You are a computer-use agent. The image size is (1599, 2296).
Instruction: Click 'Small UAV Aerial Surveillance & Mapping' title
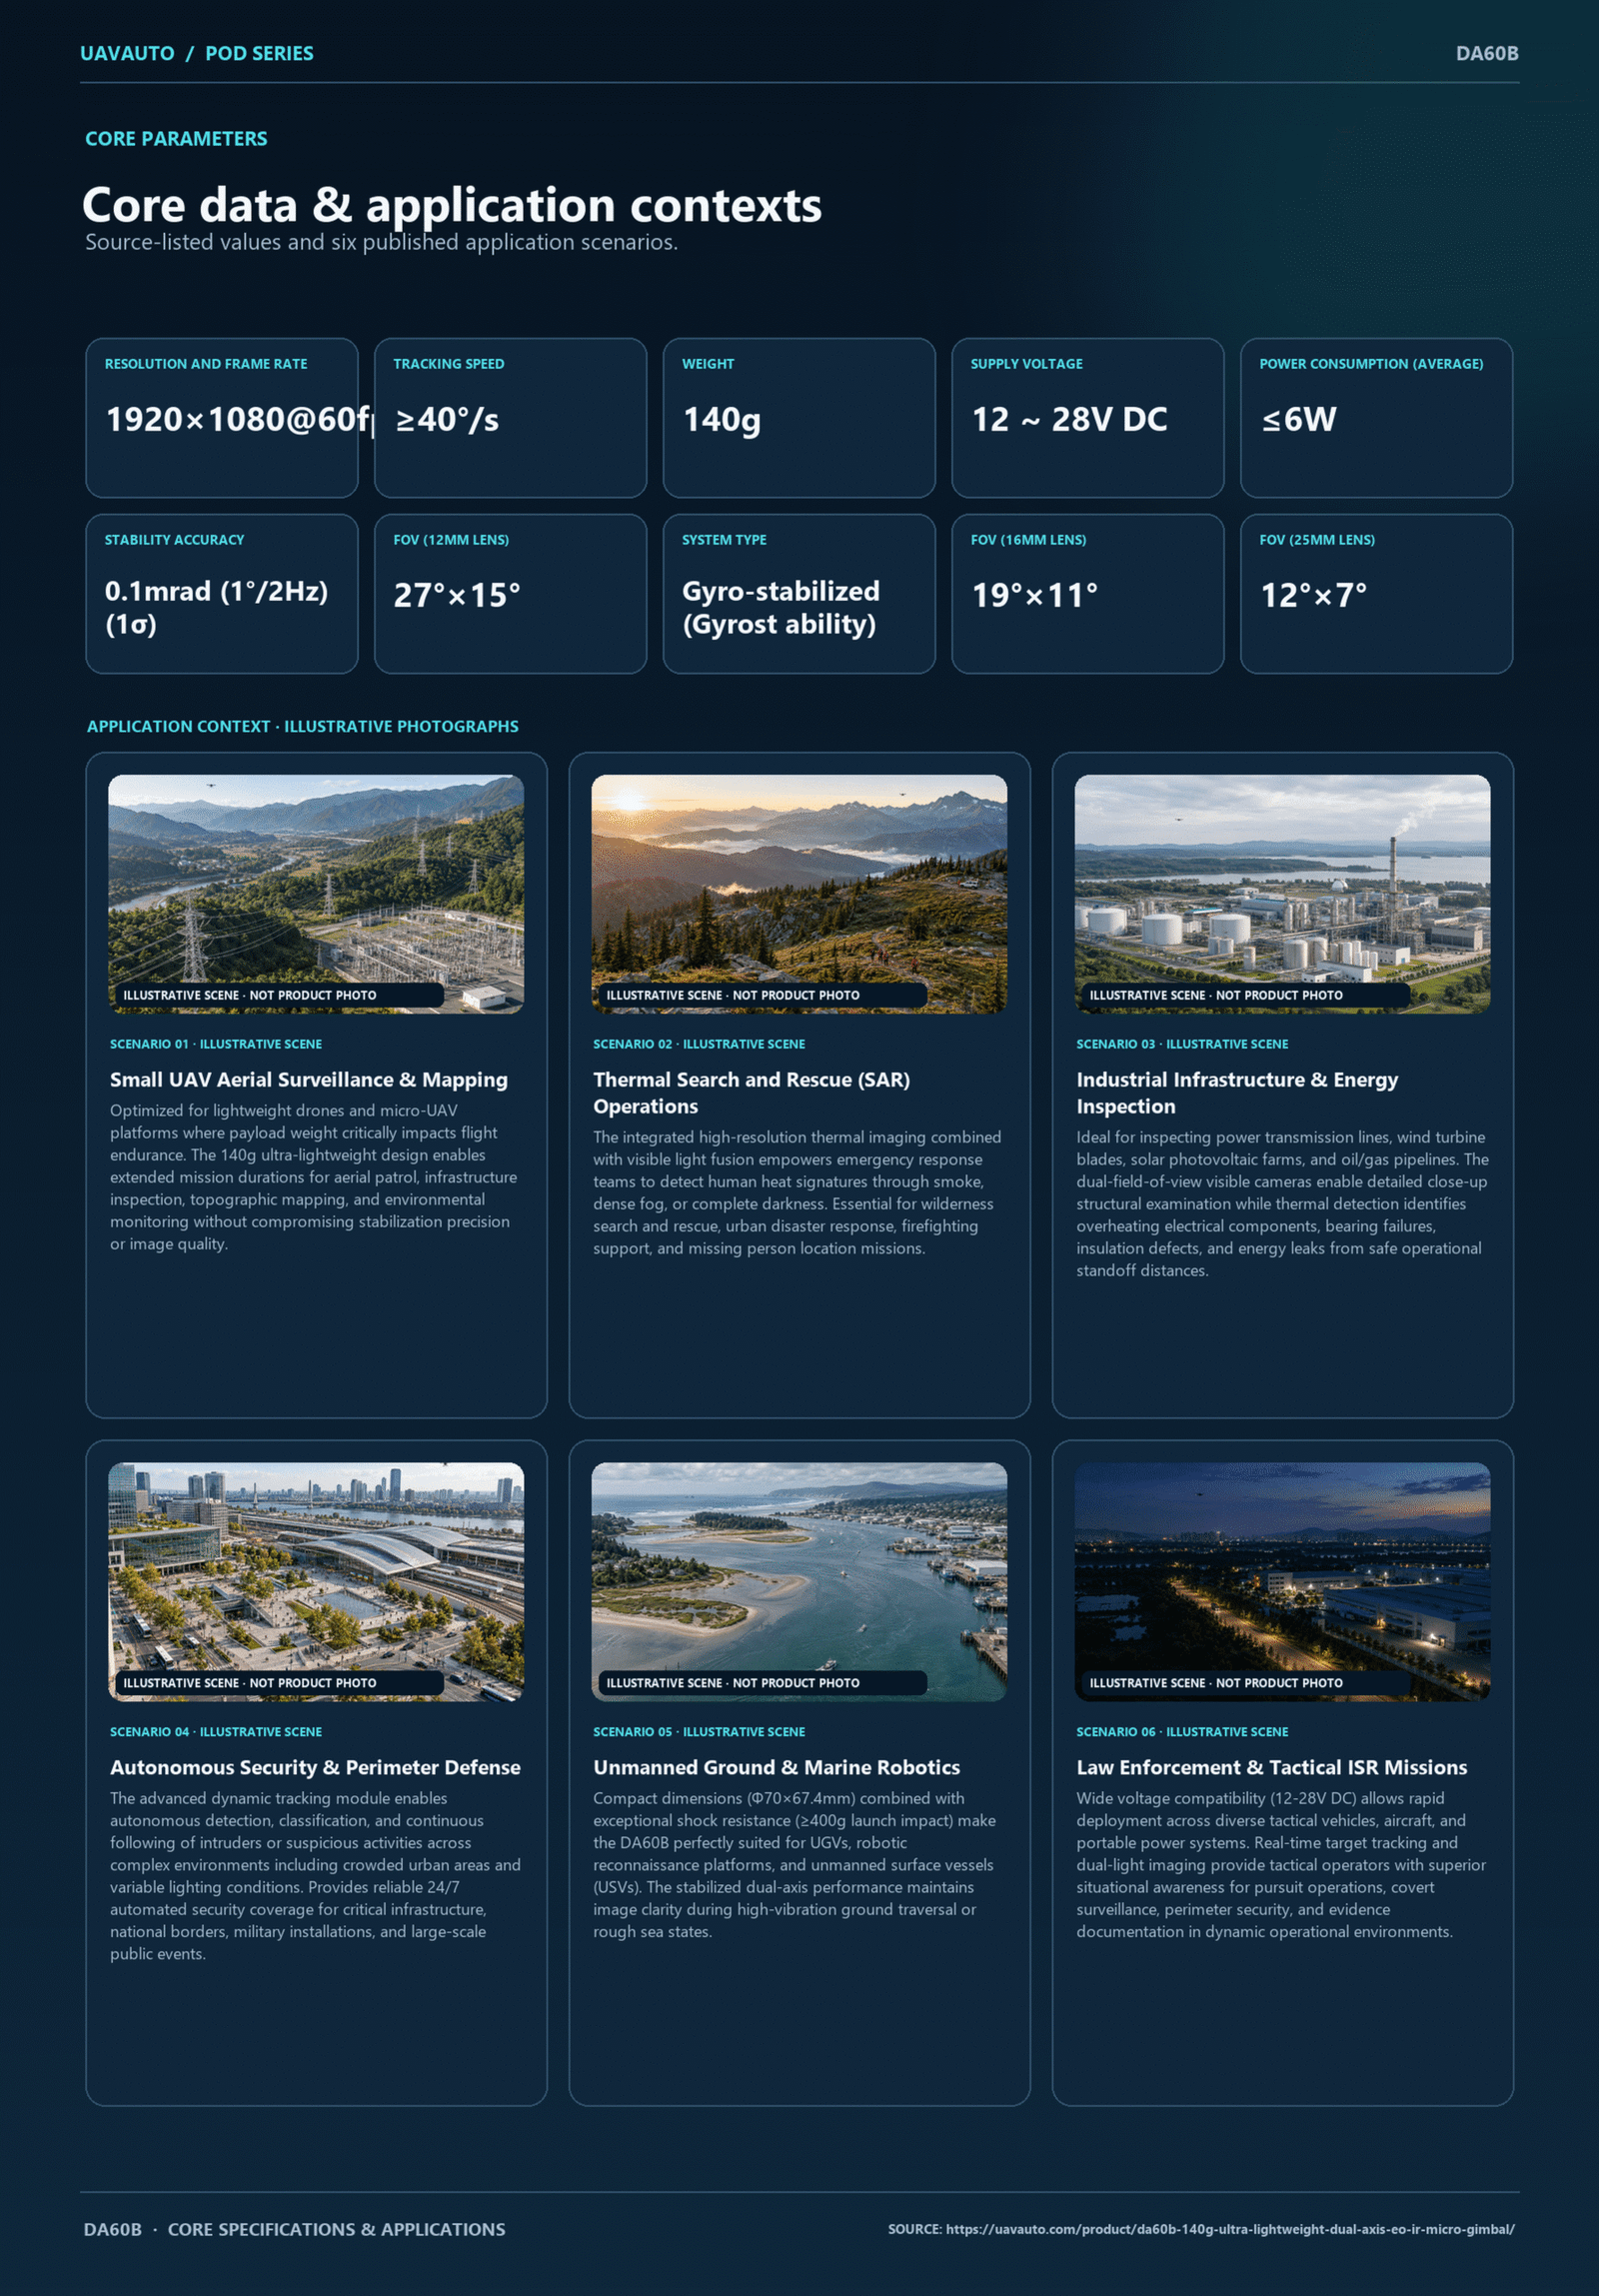pos(309,1080)
